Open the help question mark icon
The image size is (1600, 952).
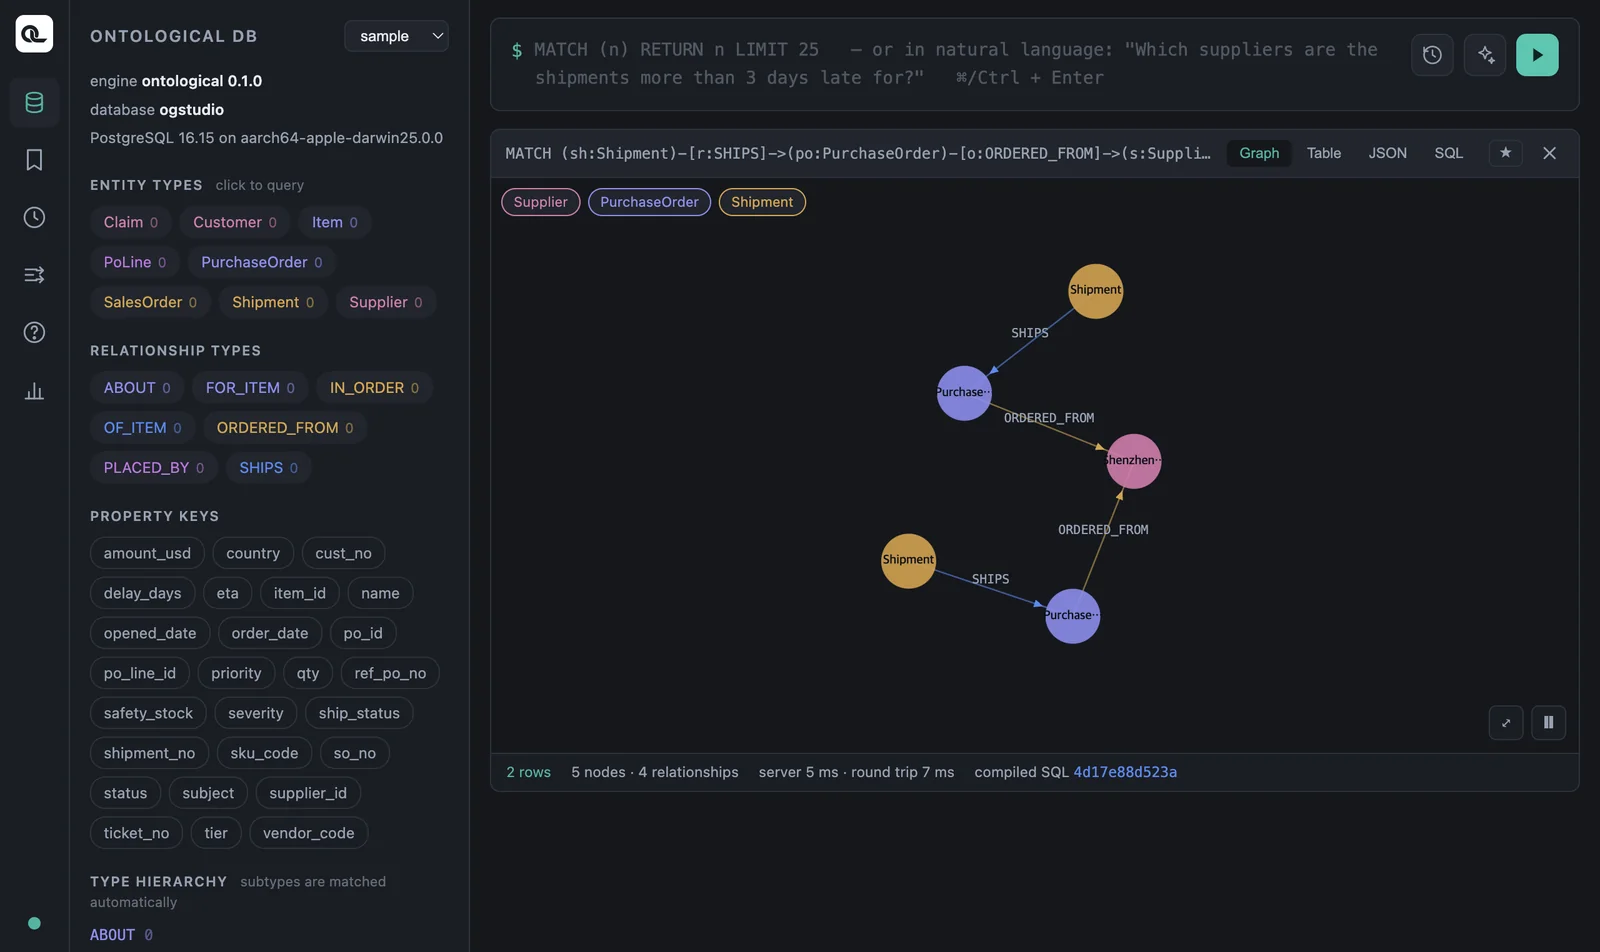pos(34,332)
